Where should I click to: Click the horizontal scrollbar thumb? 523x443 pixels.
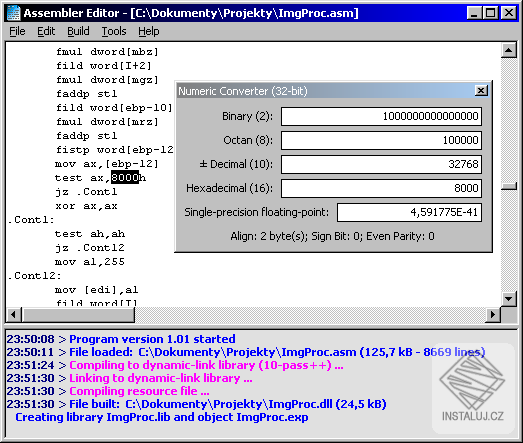78,315
